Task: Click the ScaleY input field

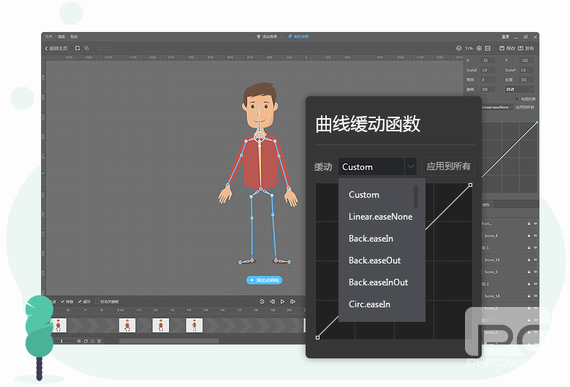Action: coord(527,70)
